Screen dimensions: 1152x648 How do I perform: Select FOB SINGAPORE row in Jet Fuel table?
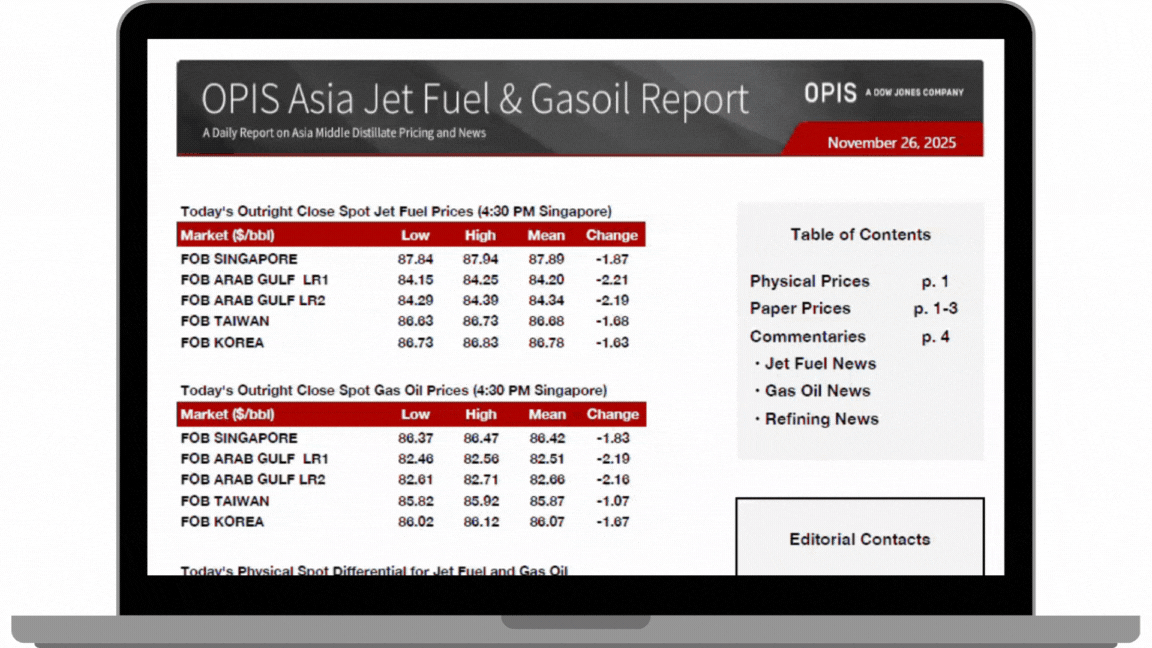(x=239, y=259)
